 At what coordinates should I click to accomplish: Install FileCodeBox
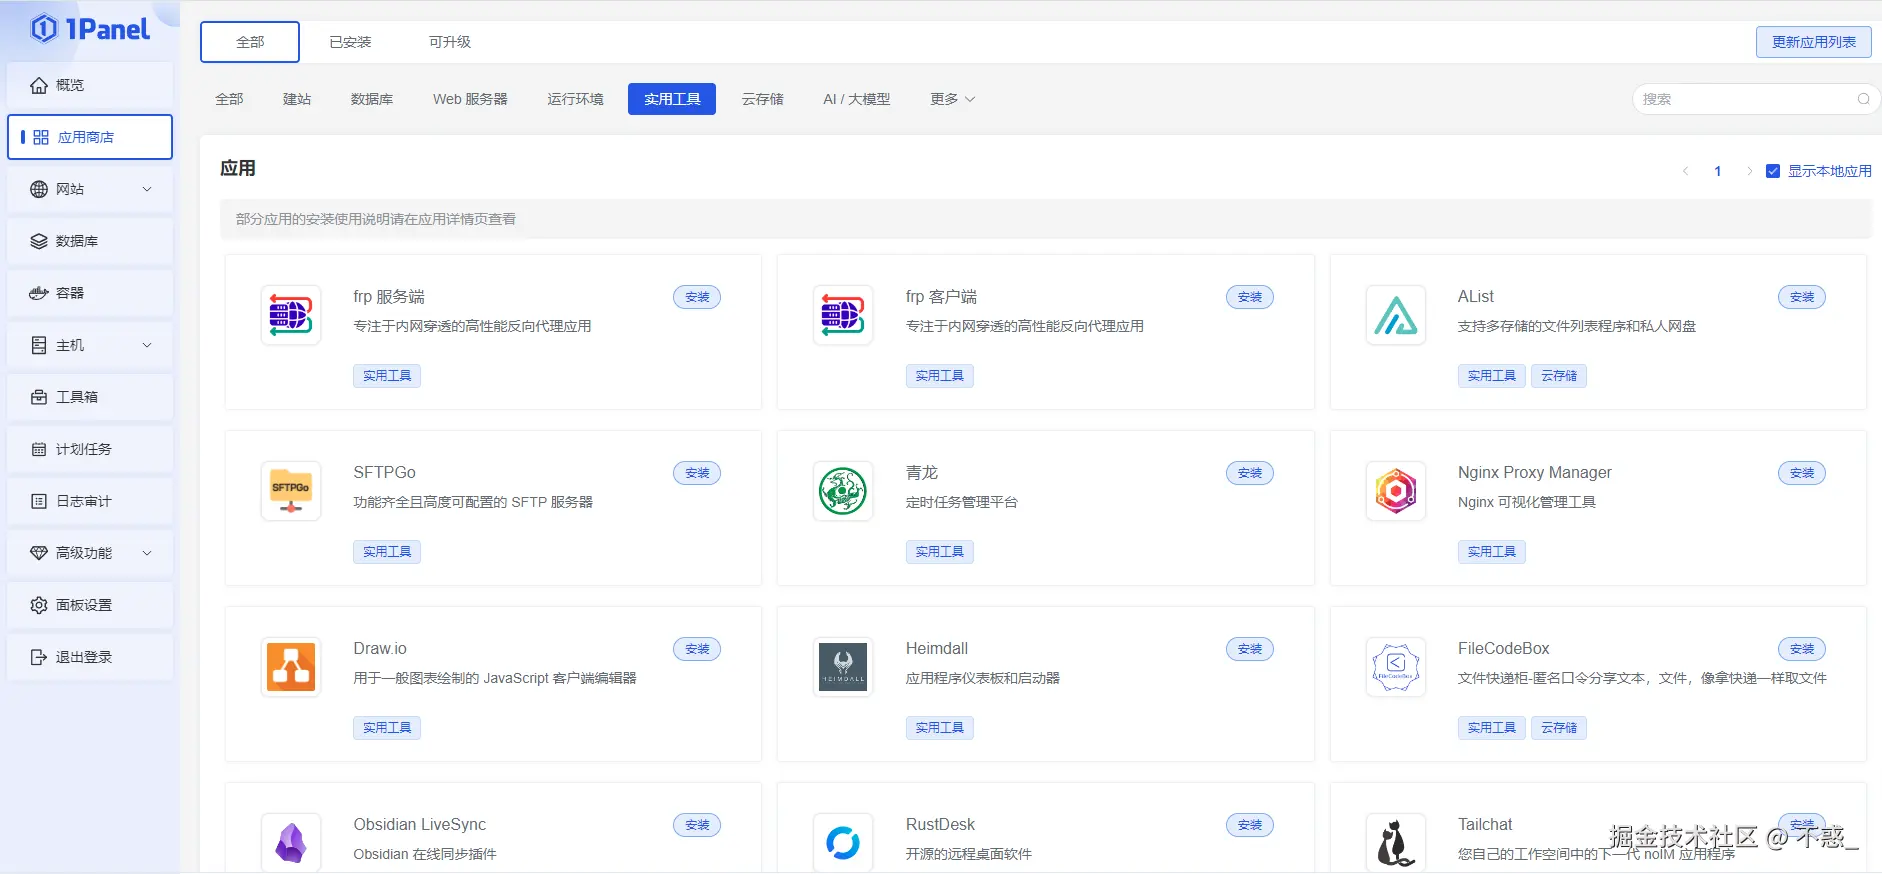[1802, 649]
